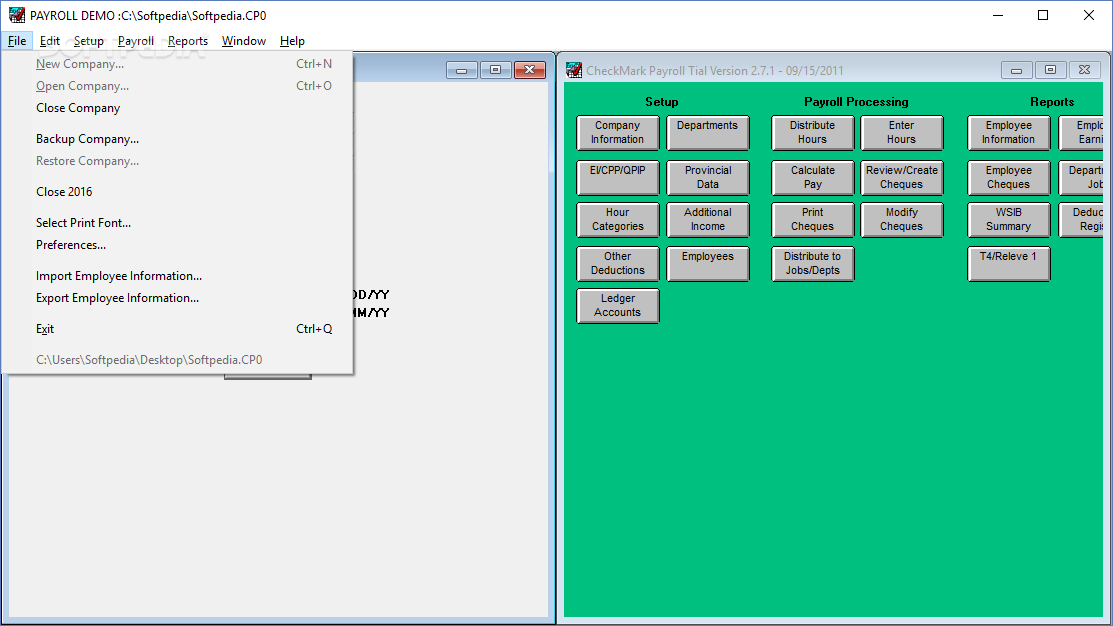Minimize the main PAYROLL DEMO window

(998, 16)
